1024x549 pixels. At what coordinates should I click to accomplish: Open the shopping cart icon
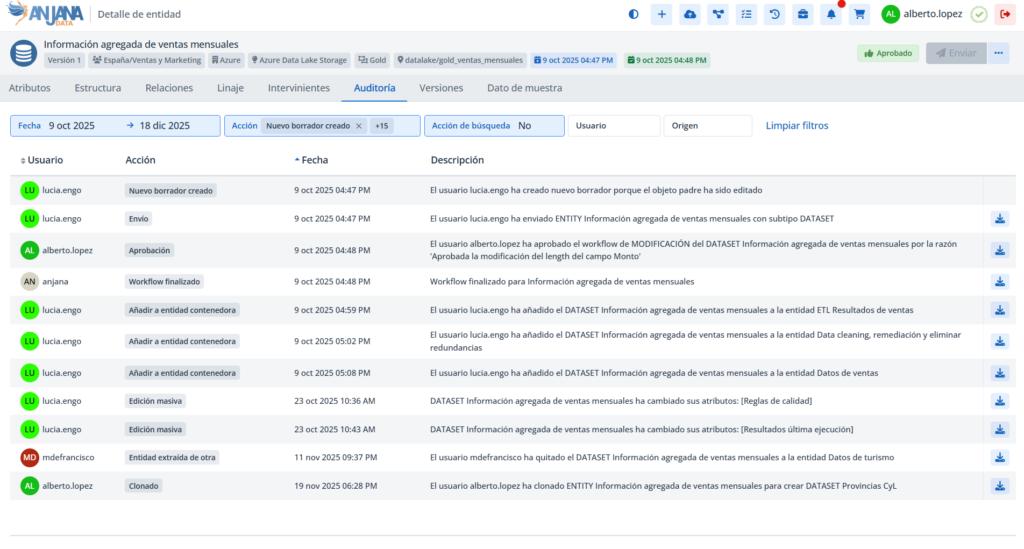click(859, 14)
